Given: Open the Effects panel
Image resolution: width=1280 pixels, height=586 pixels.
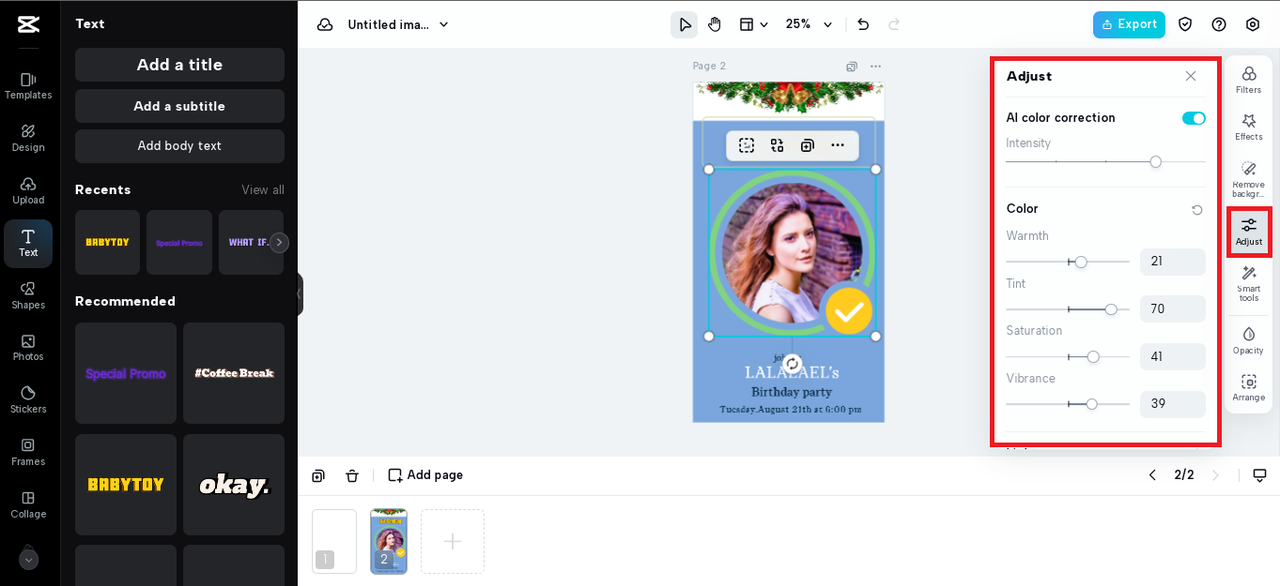Looking at the screenshot, I should point(1248,127).
